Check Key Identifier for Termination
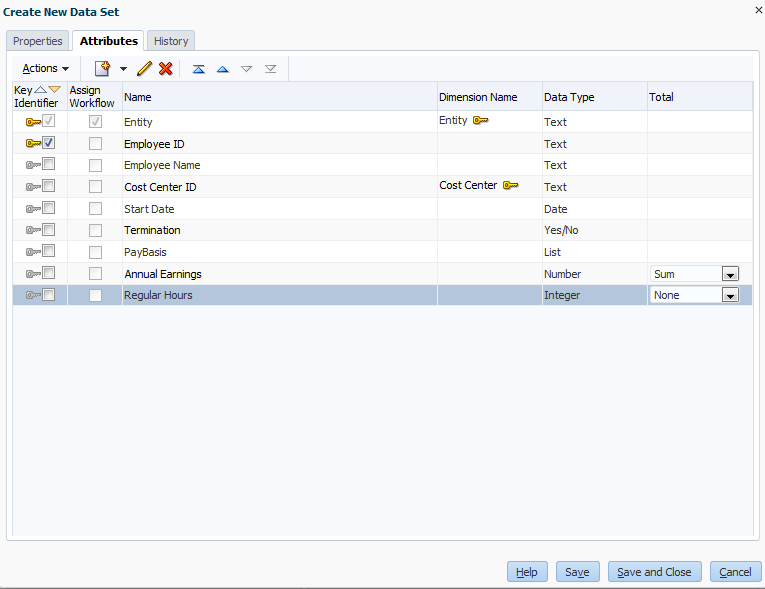Screen dimensions: 765x589 pyautogui.click(x=48, y=229)
